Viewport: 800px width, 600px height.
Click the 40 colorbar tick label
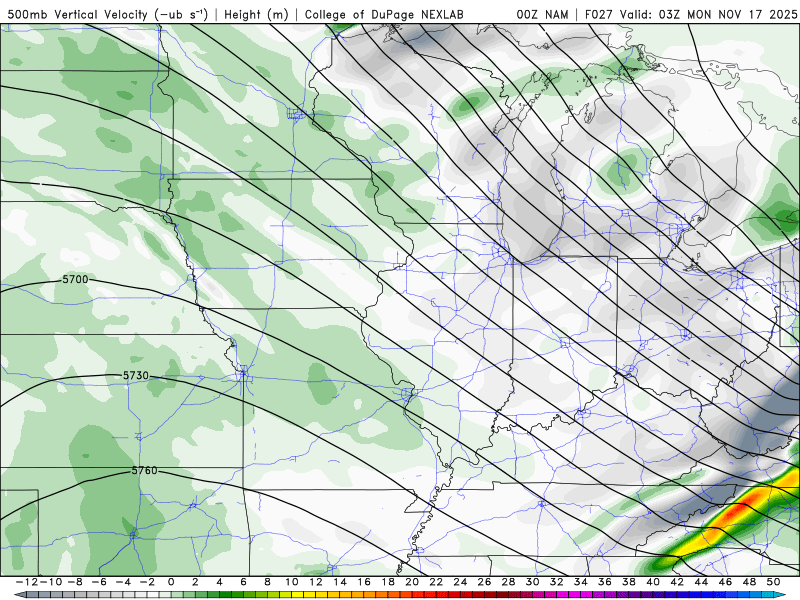[653, 582]
